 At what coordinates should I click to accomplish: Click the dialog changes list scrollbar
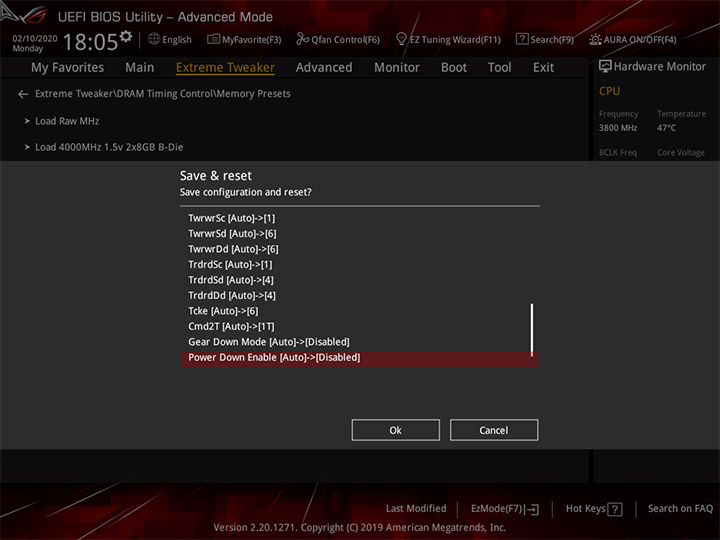[x=532, y=330]
